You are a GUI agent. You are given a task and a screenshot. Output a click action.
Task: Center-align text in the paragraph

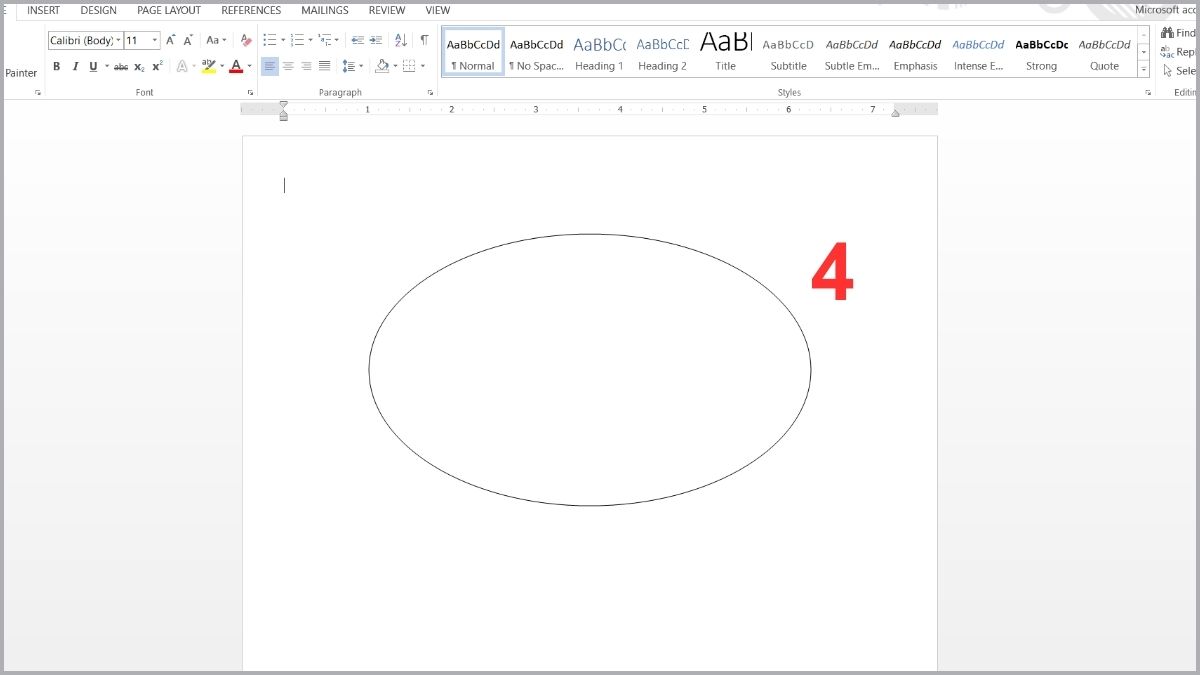pos(288,67)
